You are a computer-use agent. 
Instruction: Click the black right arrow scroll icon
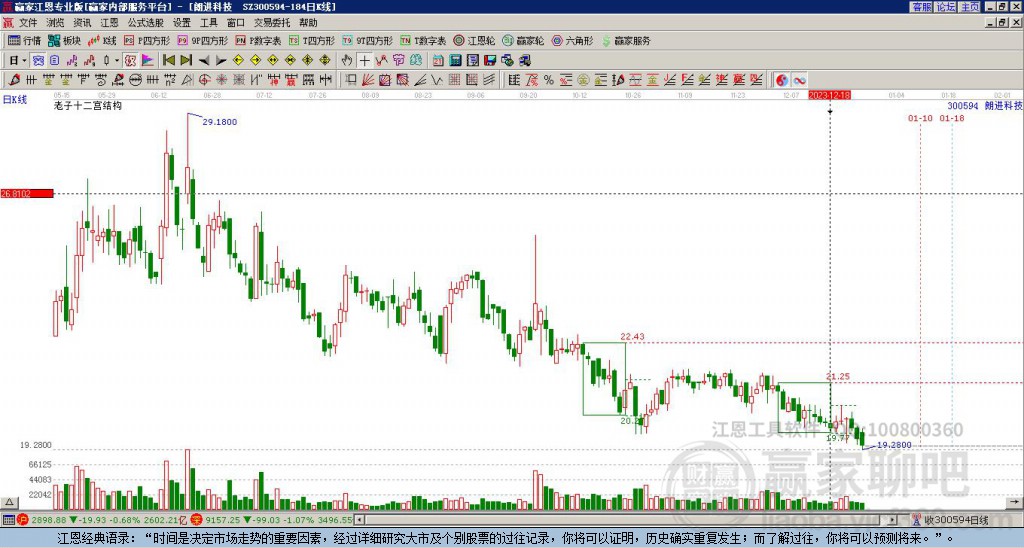[x=221, y=60]
